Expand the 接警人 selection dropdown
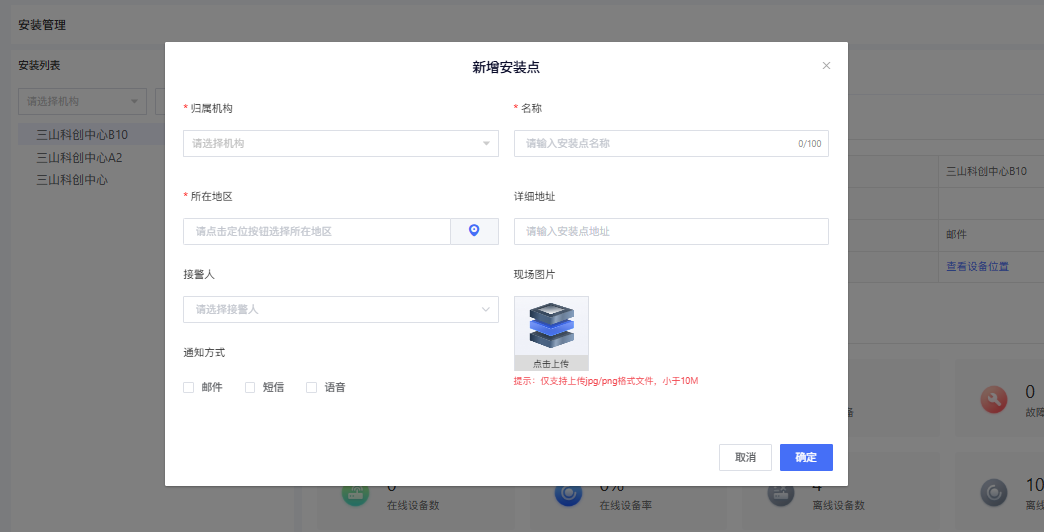Viewport: 1044px width, 532px height. coord(340,310)
